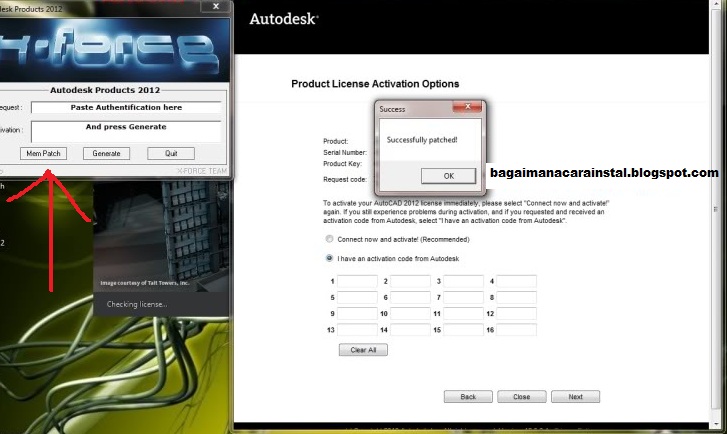Click the Serial Number: label
Viewport: 727px width, 434px height.
click(345, 153)
